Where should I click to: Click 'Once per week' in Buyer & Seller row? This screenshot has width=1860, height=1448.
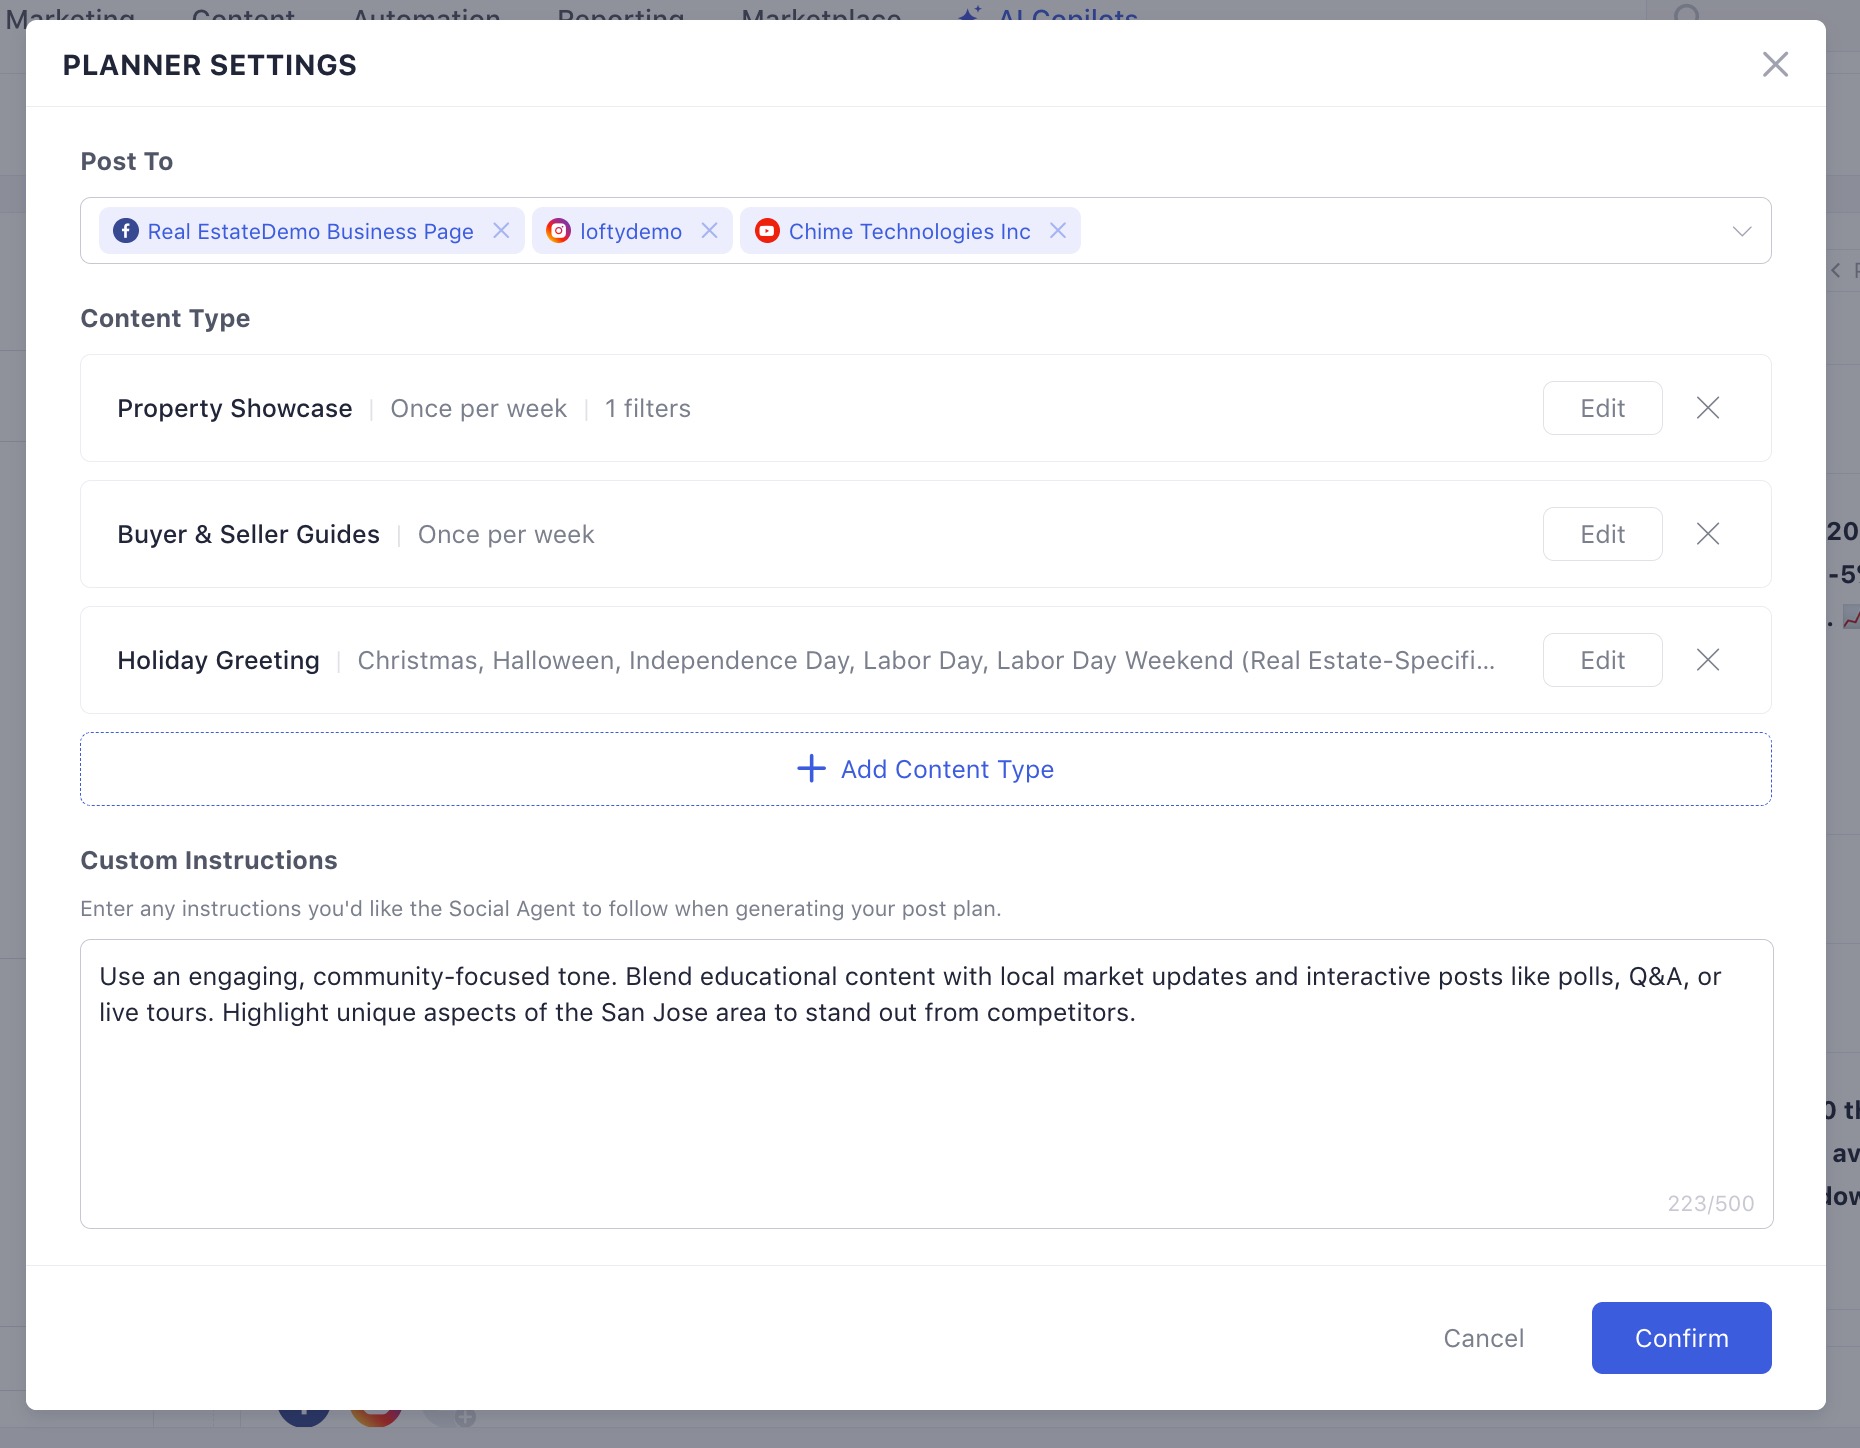pos(506,534)
